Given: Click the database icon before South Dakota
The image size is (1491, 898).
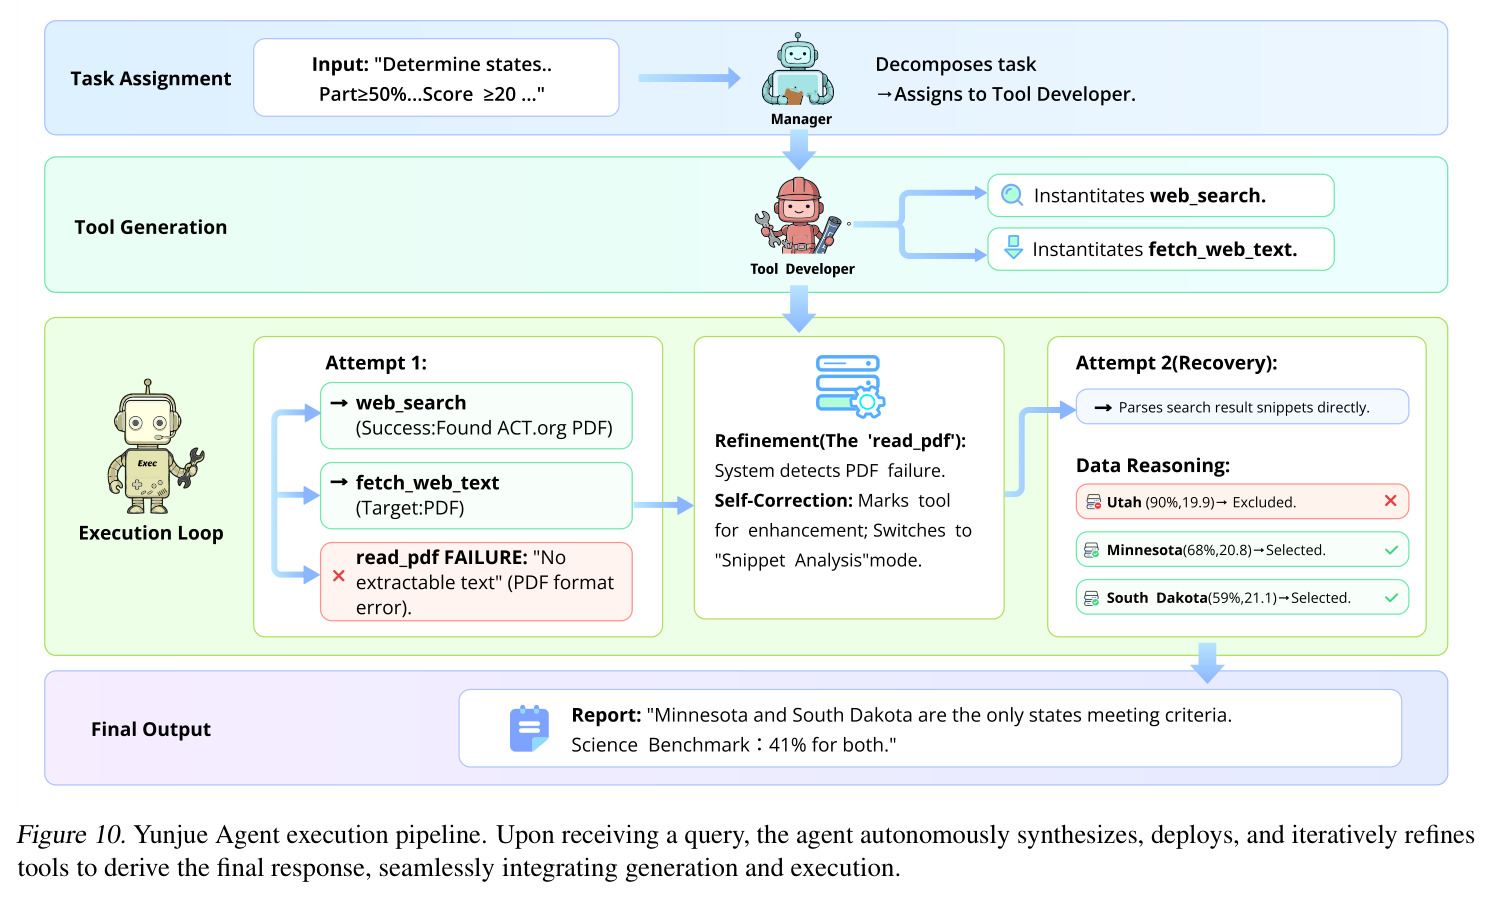Looking at the screenshot, I should (x=1092, y=598).
